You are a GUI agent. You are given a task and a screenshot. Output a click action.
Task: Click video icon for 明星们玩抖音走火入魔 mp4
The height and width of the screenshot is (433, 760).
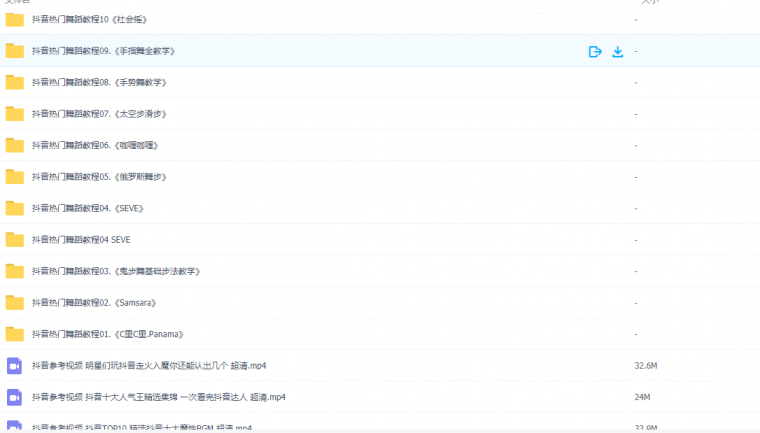point(15,366)
